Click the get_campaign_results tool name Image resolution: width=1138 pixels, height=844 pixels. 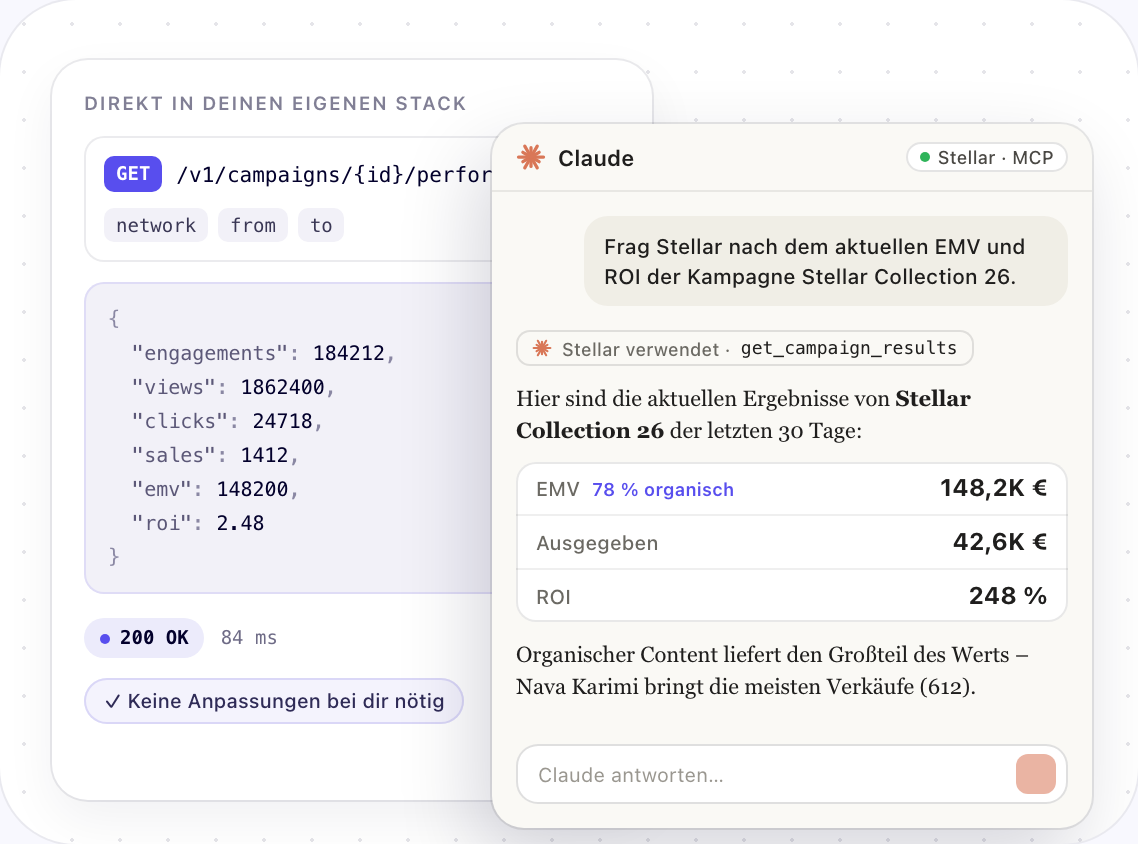pos(848,348)
